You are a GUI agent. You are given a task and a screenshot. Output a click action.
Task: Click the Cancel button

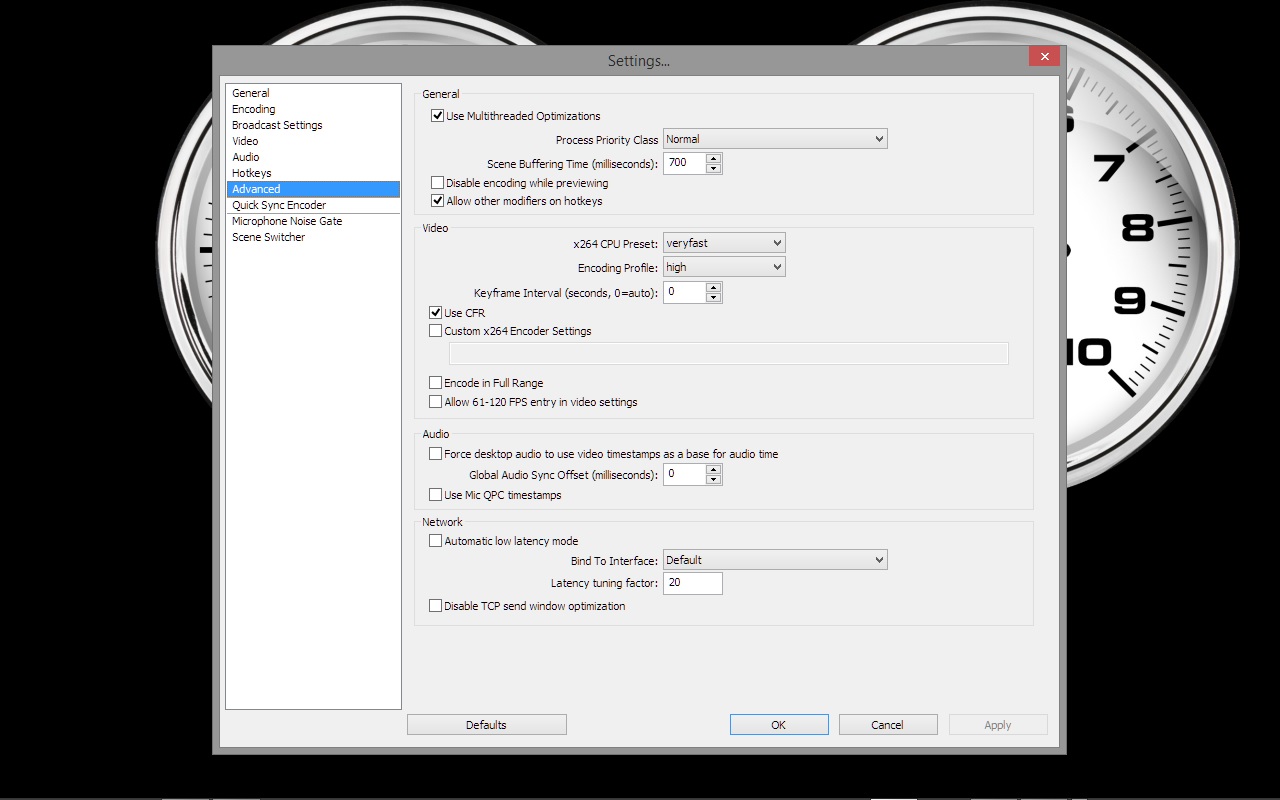click(x=888, y=725)
